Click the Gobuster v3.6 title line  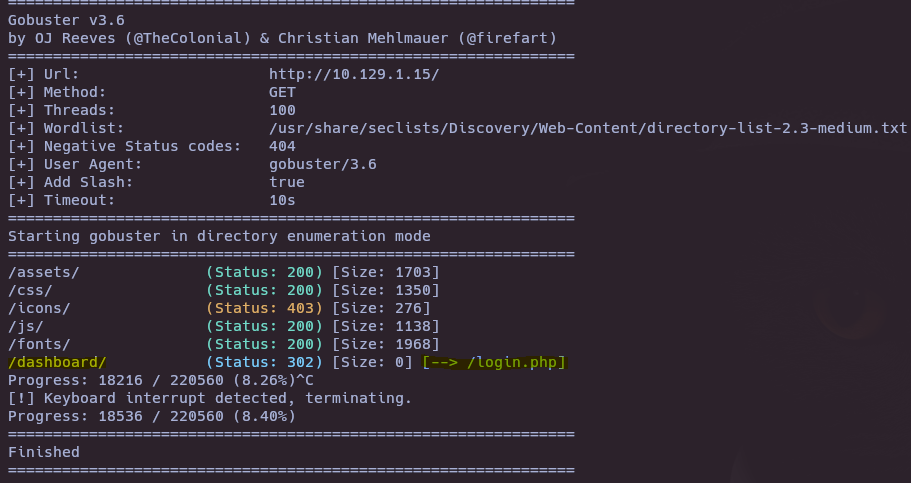(x=66, y=20)
